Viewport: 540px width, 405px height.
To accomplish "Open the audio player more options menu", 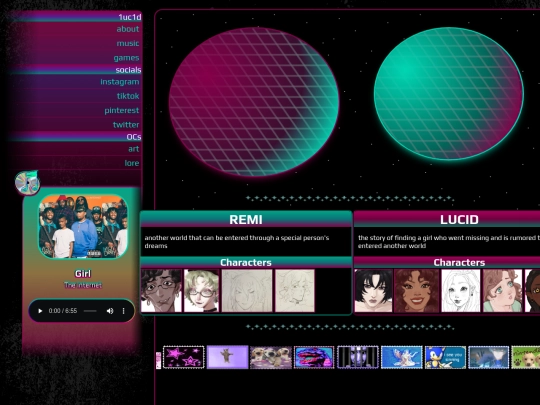I will (123, 311).
